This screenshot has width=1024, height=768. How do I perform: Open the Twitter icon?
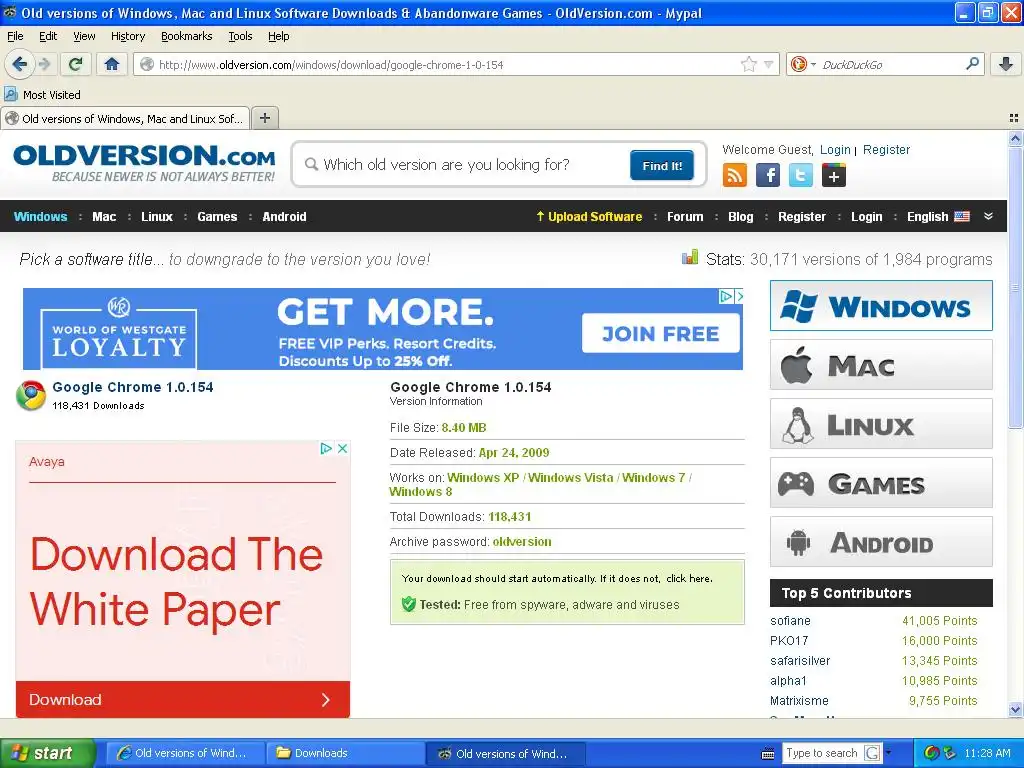[801, 175]
